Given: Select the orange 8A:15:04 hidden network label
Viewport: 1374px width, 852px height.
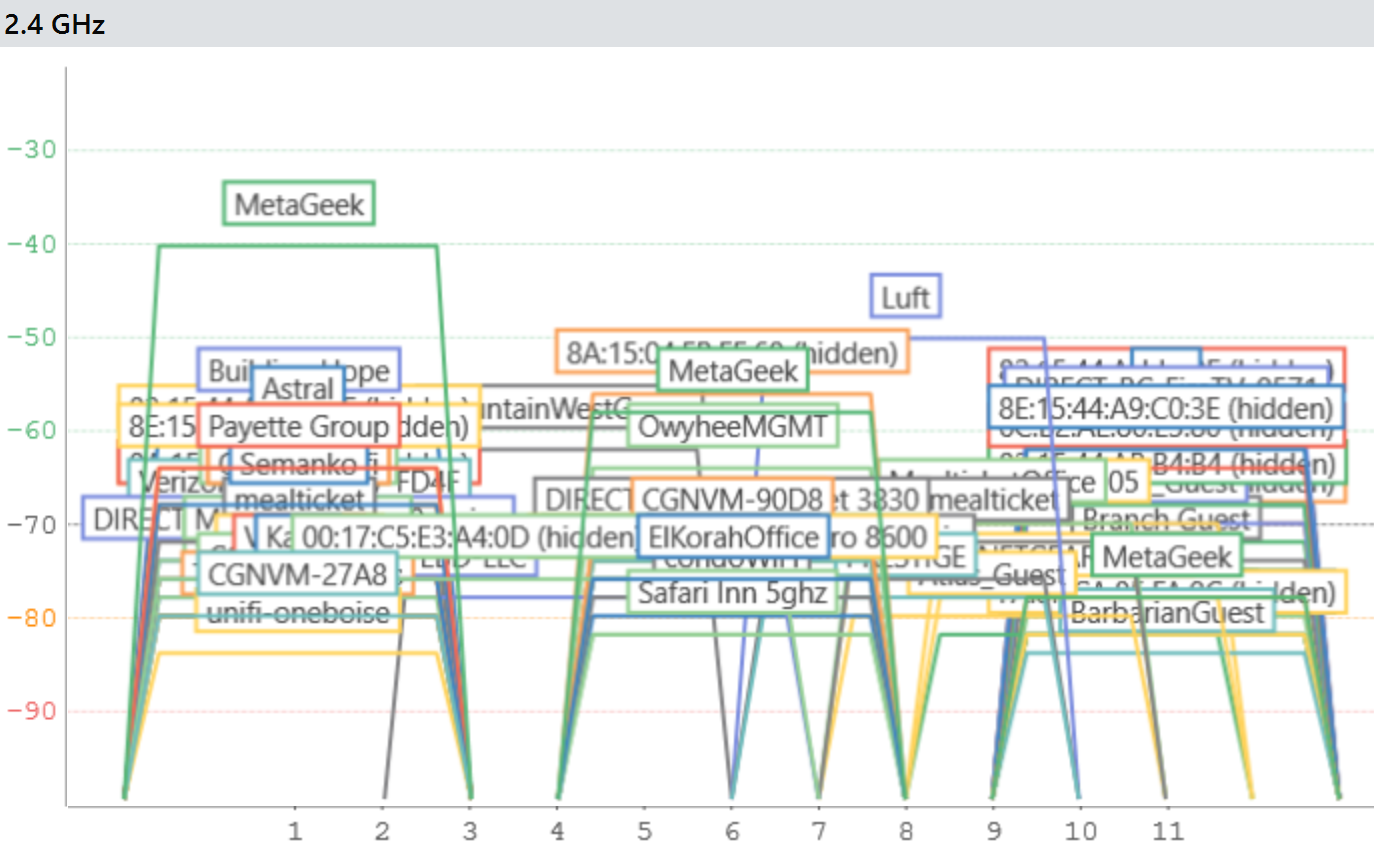Looking at the screenshot, I should [732, 352].
